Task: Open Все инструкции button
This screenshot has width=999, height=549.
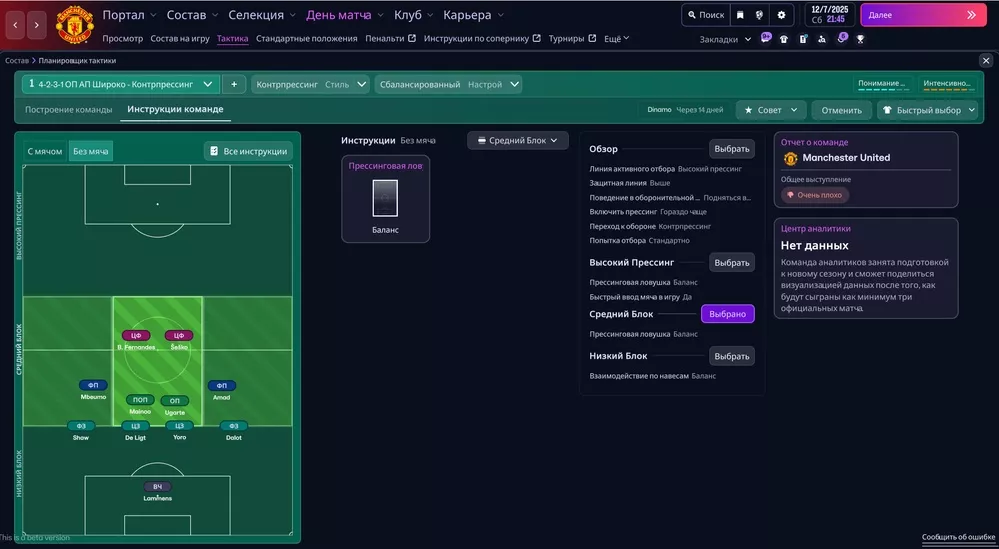Action: coord(248,151)
